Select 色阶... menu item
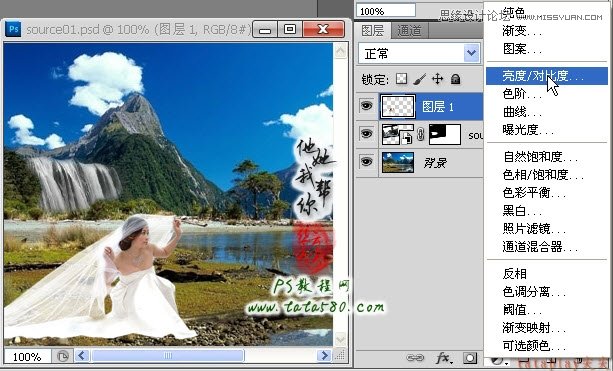 pos(546,94)
